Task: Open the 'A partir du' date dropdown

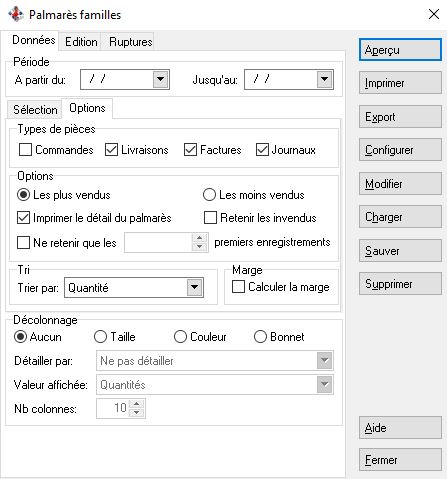Action: 161,79
